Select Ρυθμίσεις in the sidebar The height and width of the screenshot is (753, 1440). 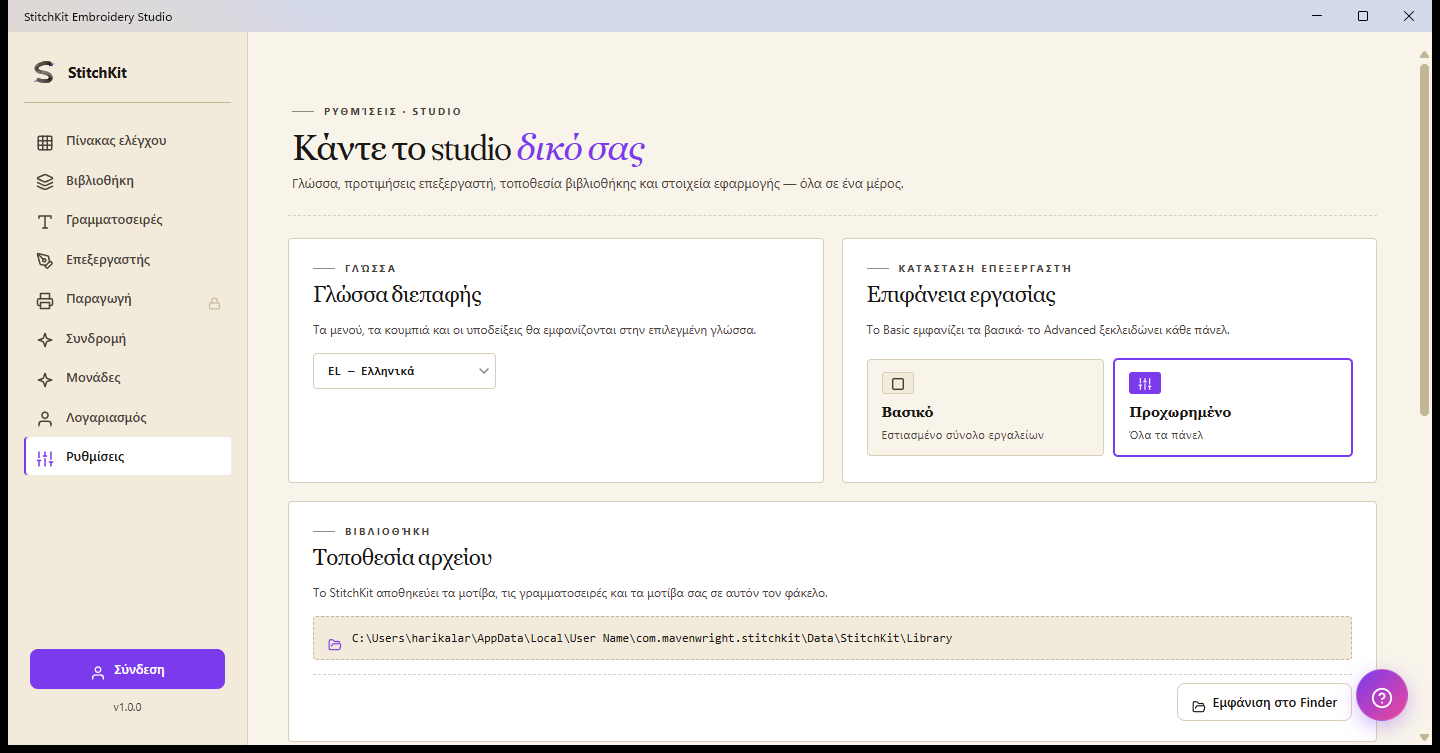coord(128,457)
